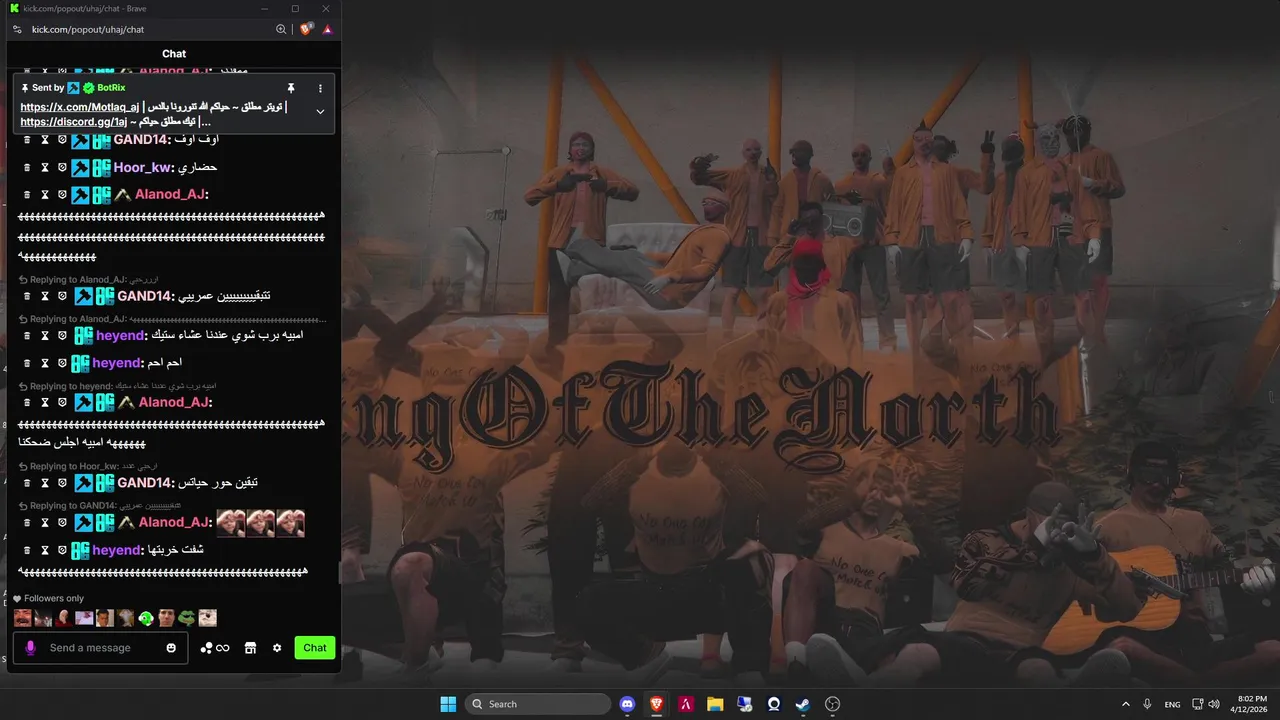Image resolution: width=1280 pixels, height=720 pixels.
Task: Send message with green Chat button
Action: pyautogui.click(x=315, y=648)
